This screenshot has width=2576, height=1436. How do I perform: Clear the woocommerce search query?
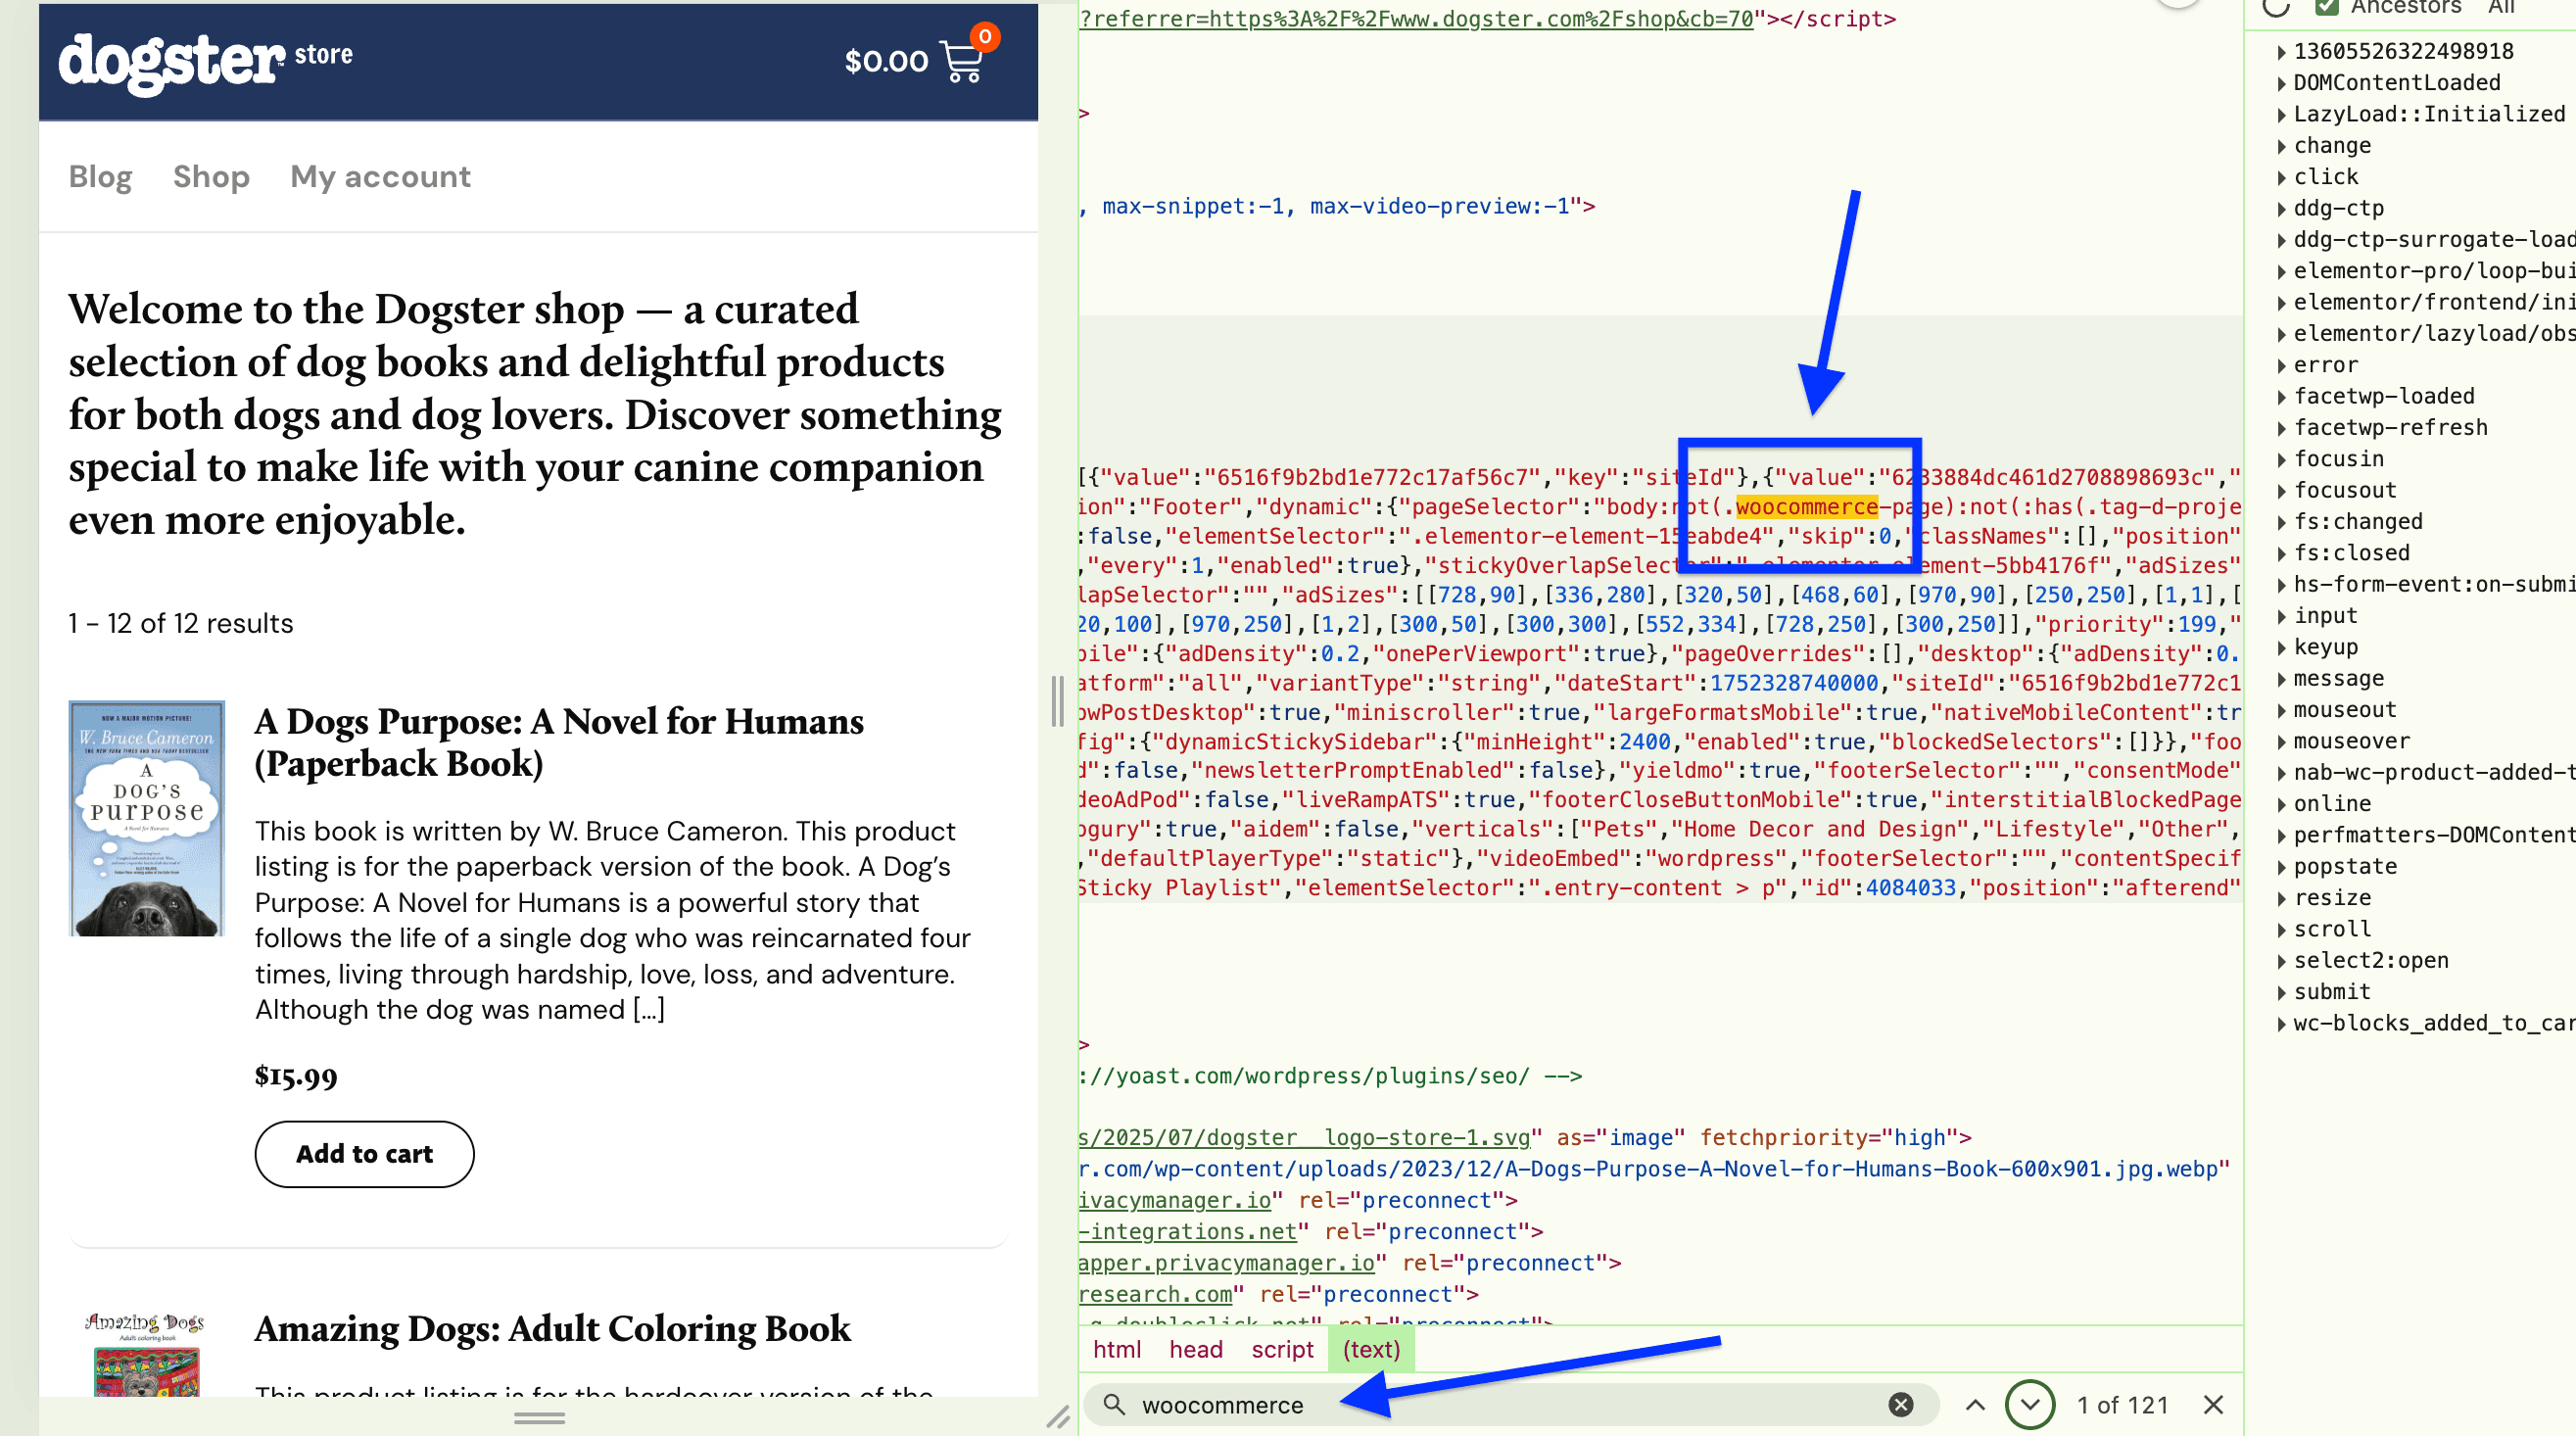tap(1899, 1404)
